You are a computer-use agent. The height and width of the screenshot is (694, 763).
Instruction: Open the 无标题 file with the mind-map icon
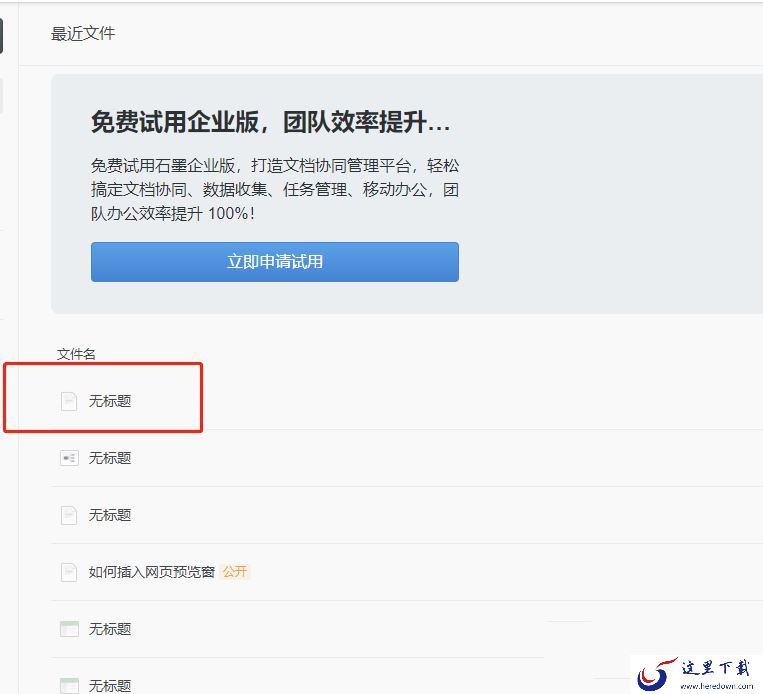(x=110, y=458)
